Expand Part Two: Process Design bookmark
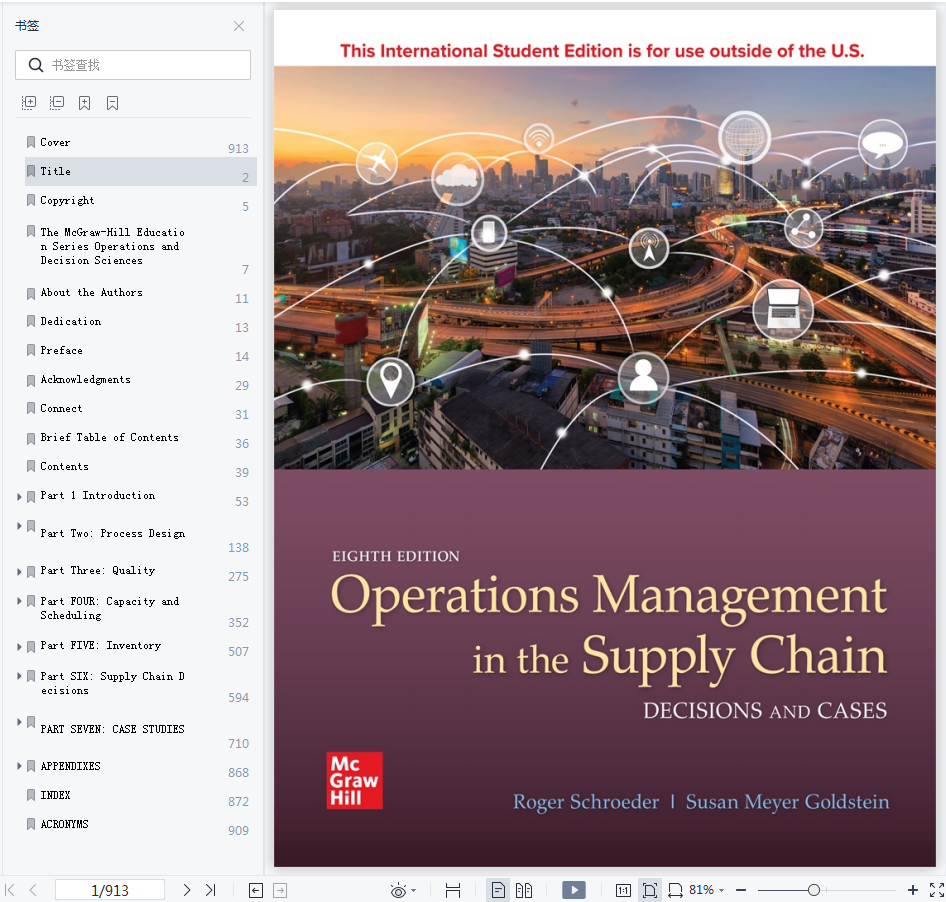The image size is (946, 902). (x=19, y=526)
